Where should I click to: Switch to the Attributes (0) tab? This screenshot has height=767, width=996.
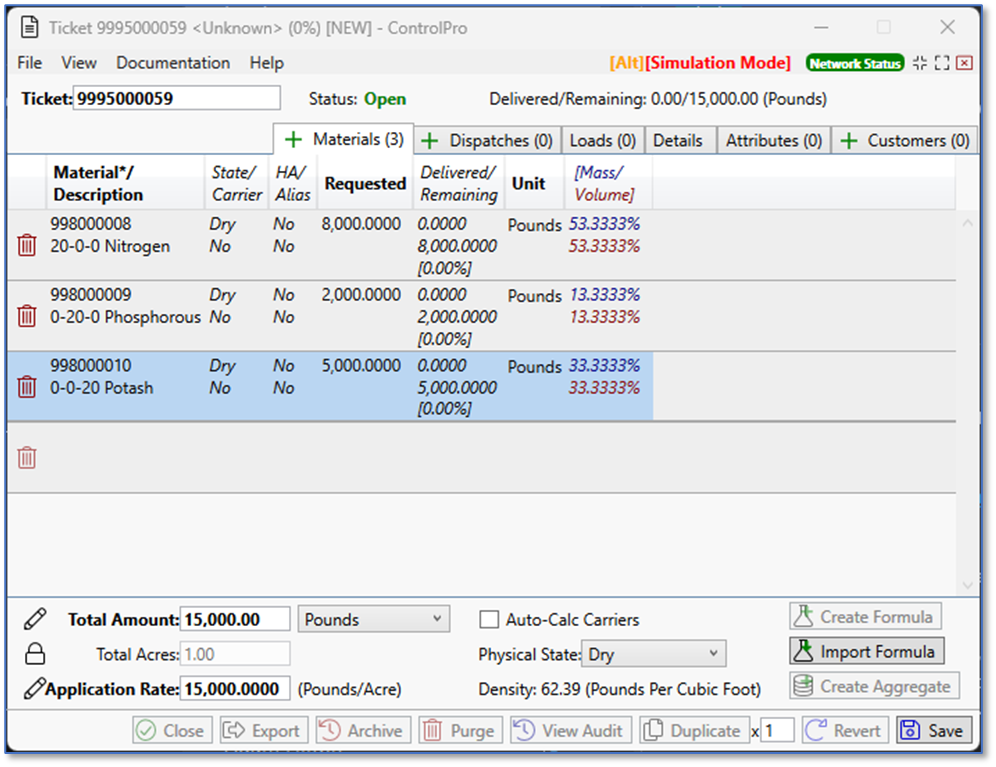pos(773,141)
